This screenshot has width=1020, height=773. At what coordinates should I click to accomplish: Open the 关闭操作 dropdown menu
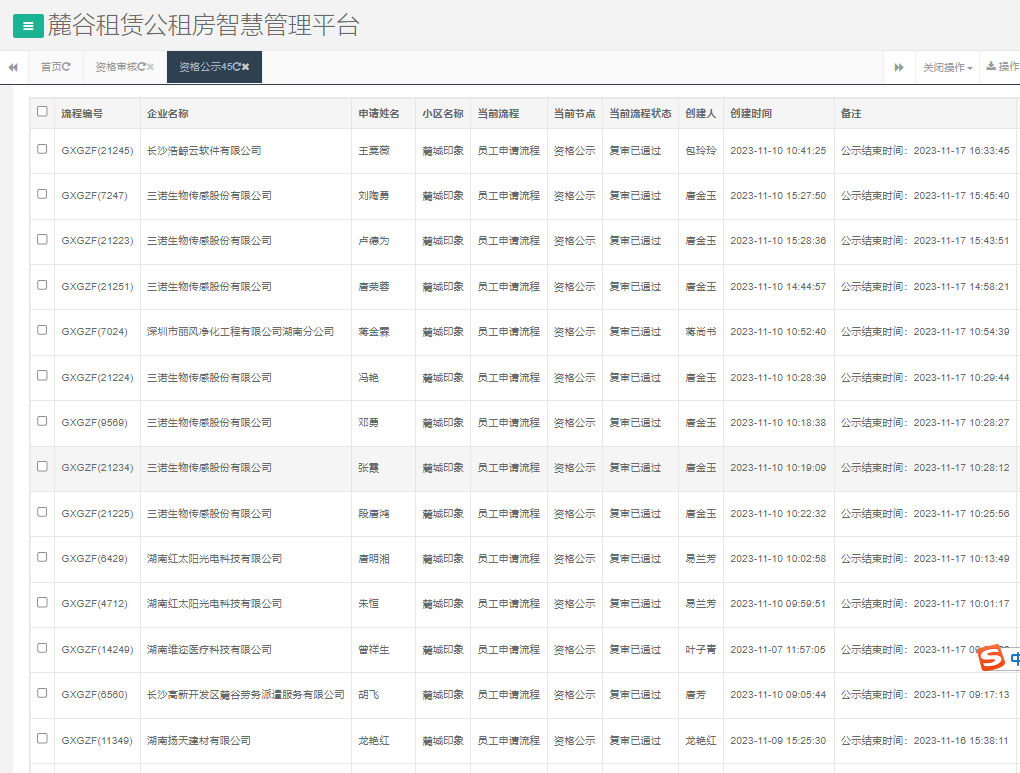(x=944, y=67)
